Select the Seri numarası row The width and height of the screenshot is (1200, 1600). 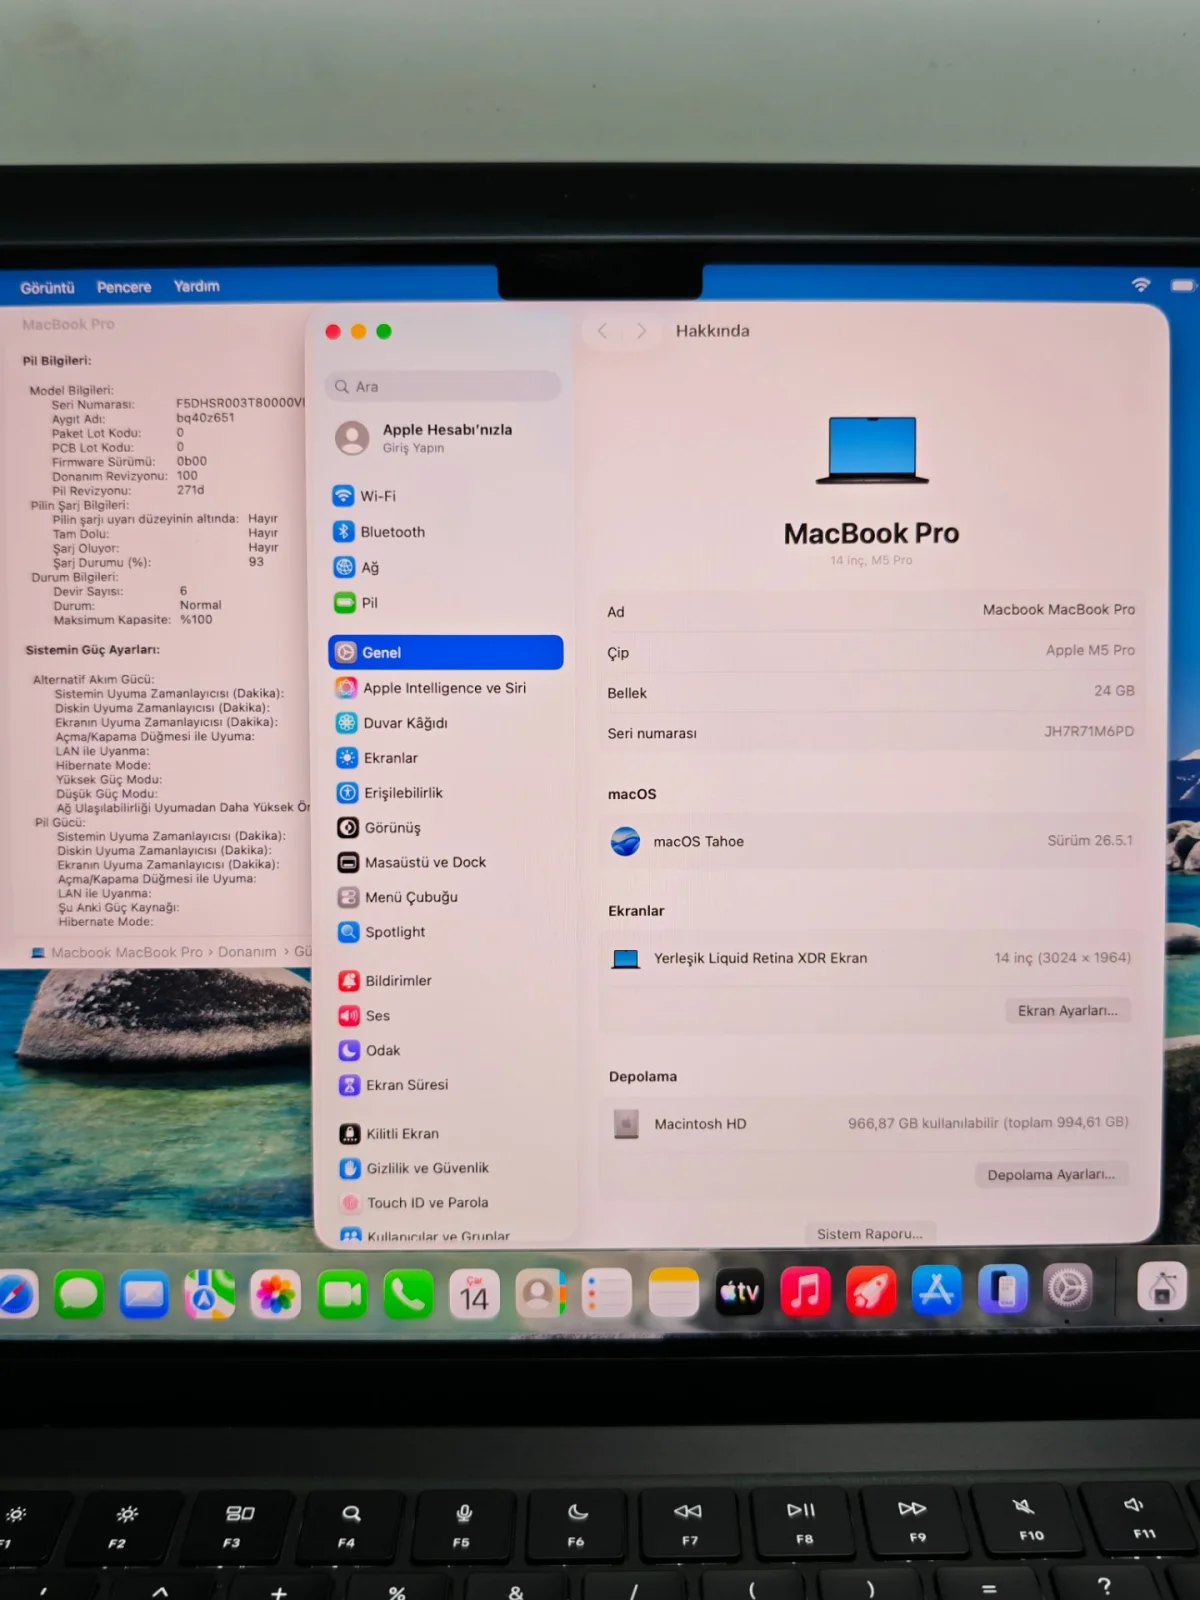(871, 732)
